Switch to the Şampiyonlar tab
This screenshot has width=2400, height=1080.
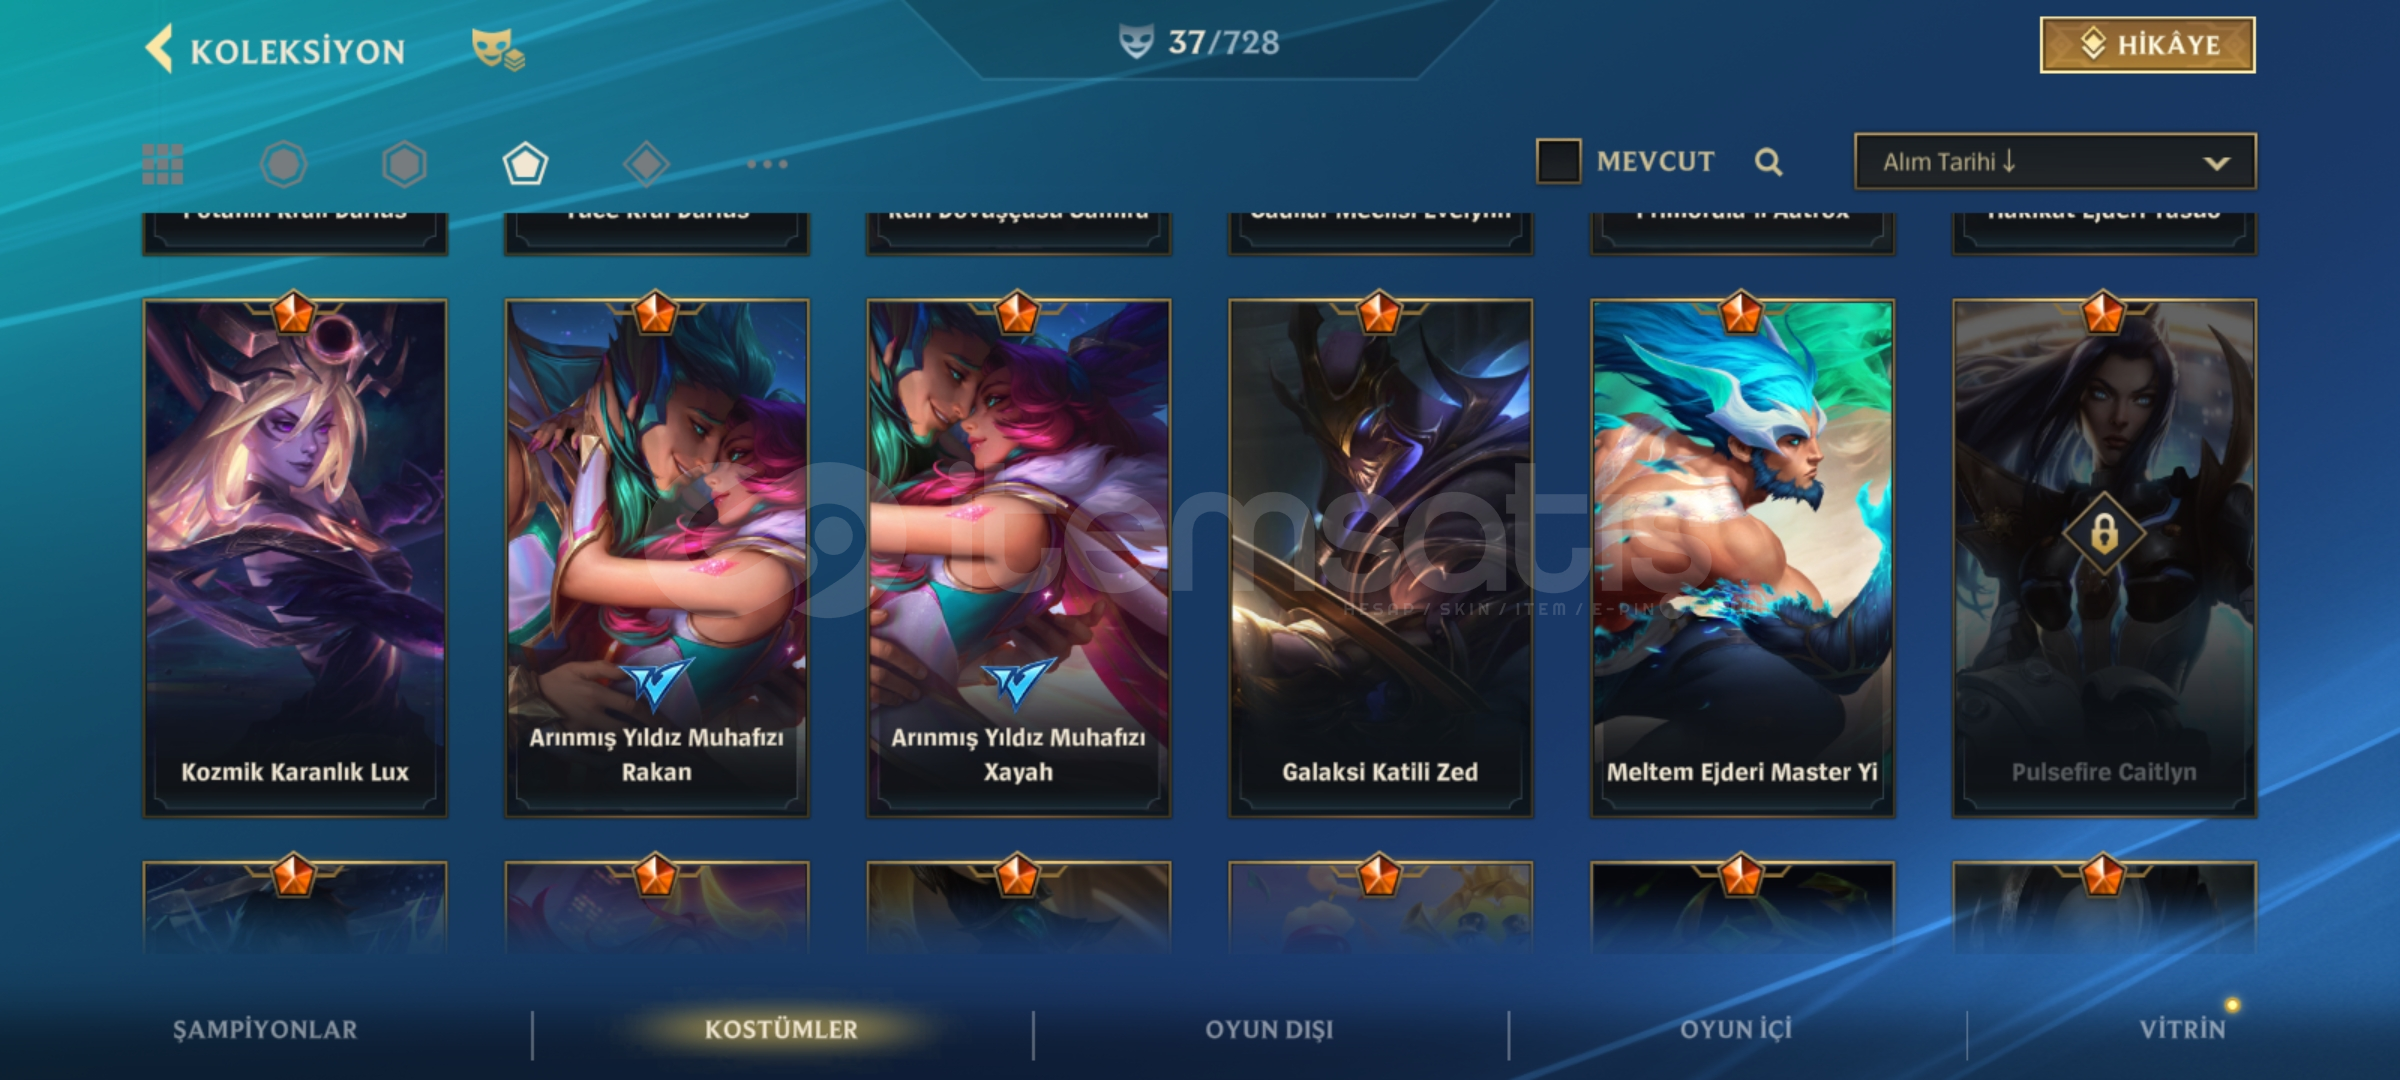(x=265, y=1030)
